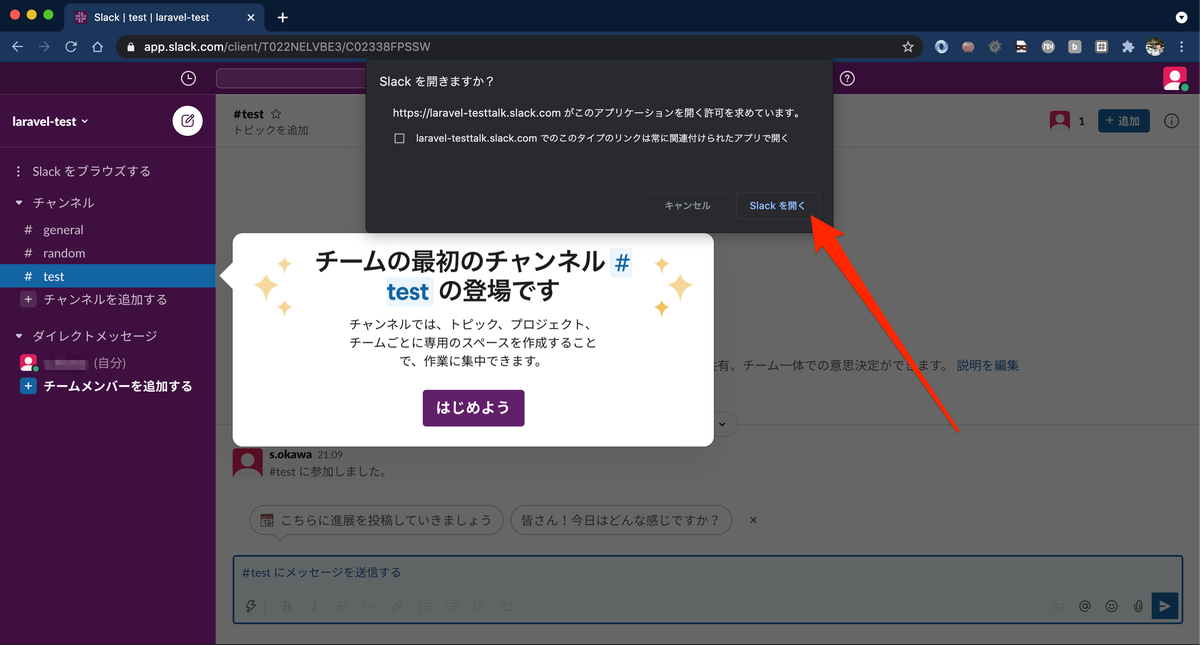The width and height of the screenshot is (1200, 645).
Task: Open the help question mark icon
Action: coord(847,79)
